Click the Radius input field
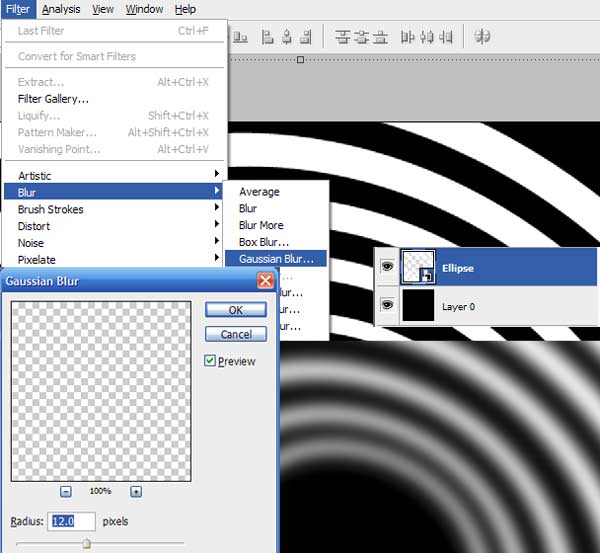 (71, 521)
